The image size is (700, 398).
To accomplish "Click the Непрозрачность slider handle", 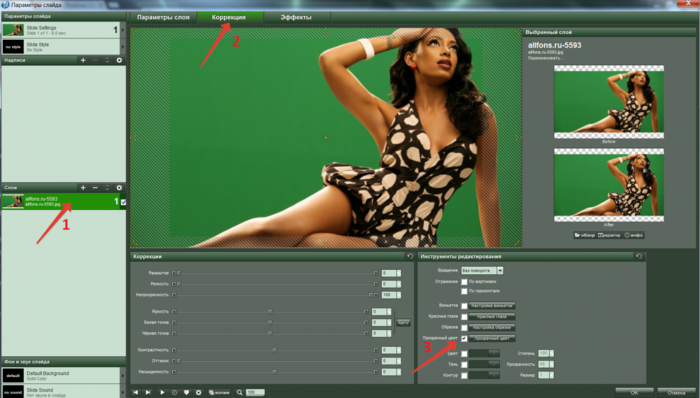I will click(370, 295).
